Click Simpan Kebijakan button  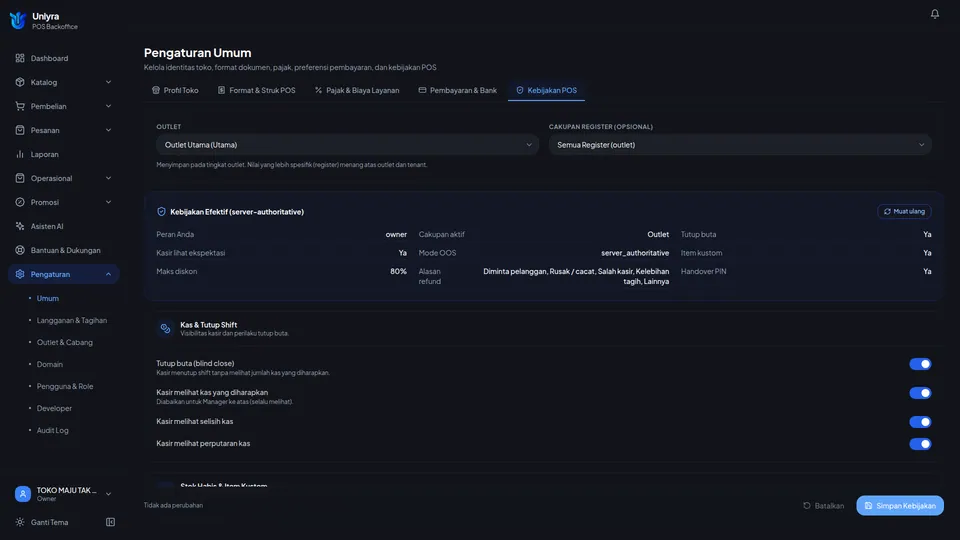pyautogui.click(x=899, y=506)
